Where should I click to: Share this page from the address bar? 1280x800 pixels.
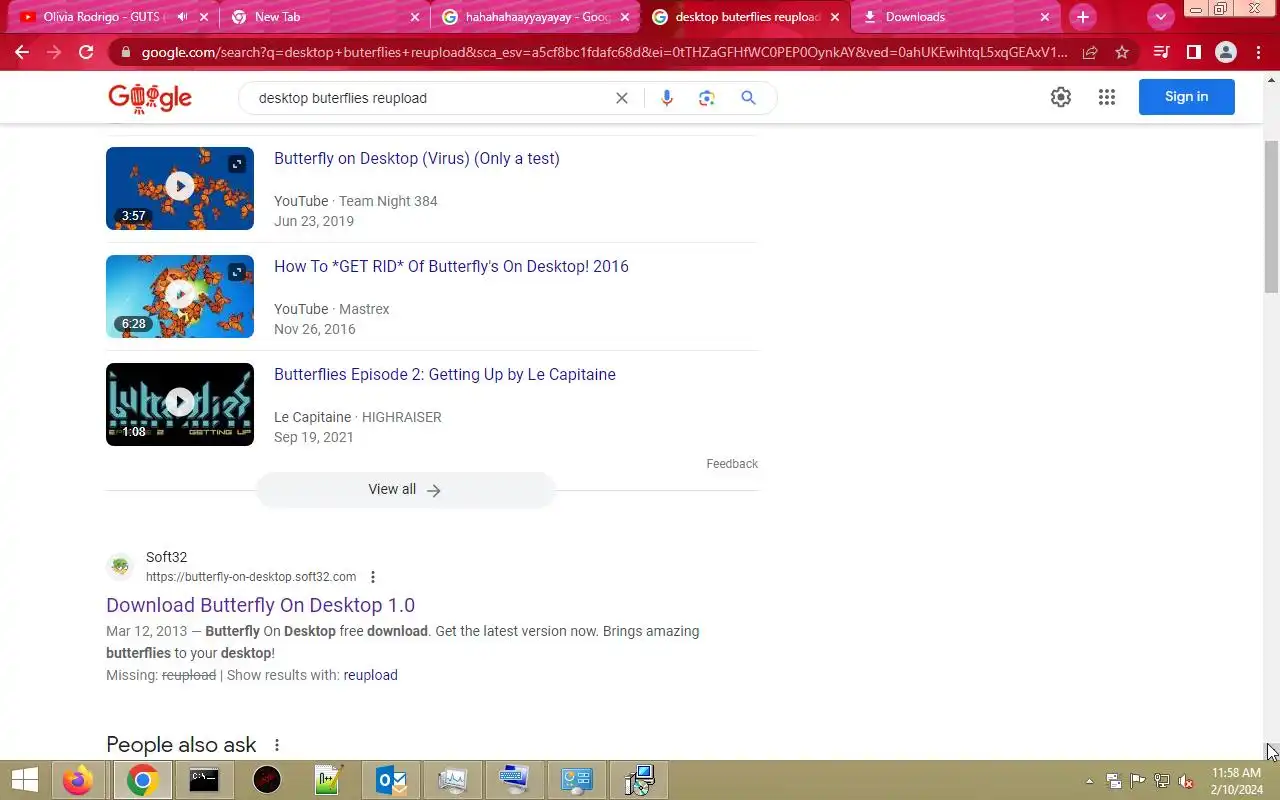point(1090,52)
